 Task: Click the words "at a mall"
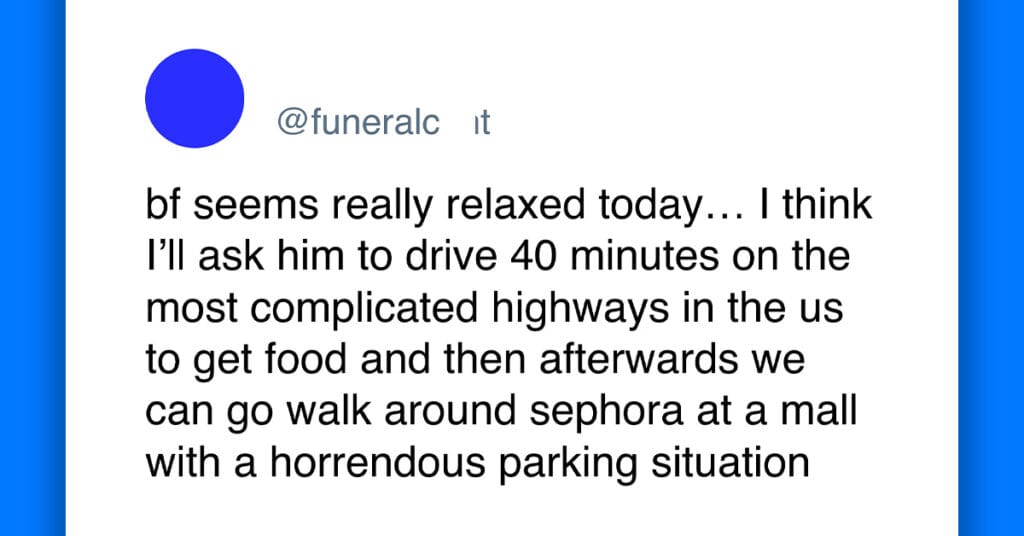[776, 412]
